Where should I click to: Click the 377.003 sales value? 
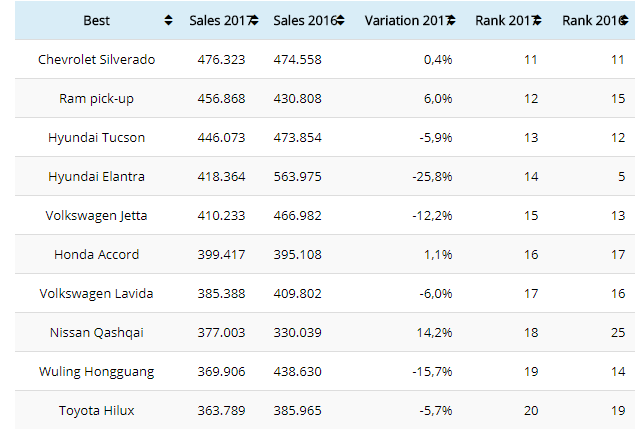click(x=221, y=333)
